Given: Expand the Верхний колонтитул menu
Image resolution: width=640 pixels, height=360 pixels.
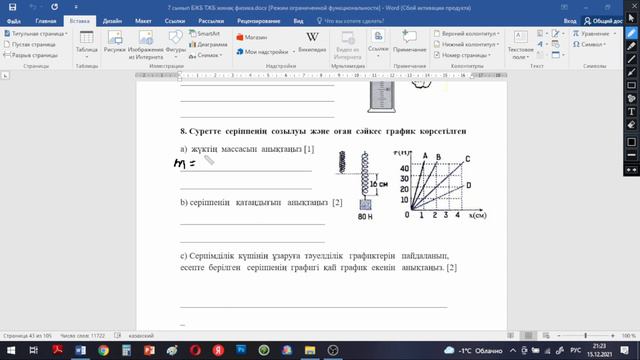Looking at the screenshot, I should (x=467, y=33).
